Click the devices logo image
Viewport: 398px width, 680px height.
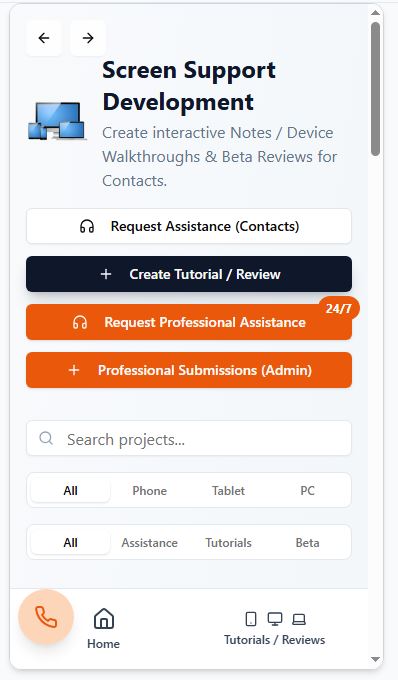[x=57, y=121]
